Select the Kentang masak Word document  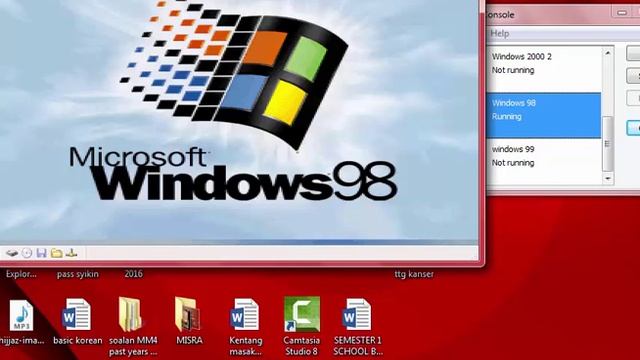245,327
